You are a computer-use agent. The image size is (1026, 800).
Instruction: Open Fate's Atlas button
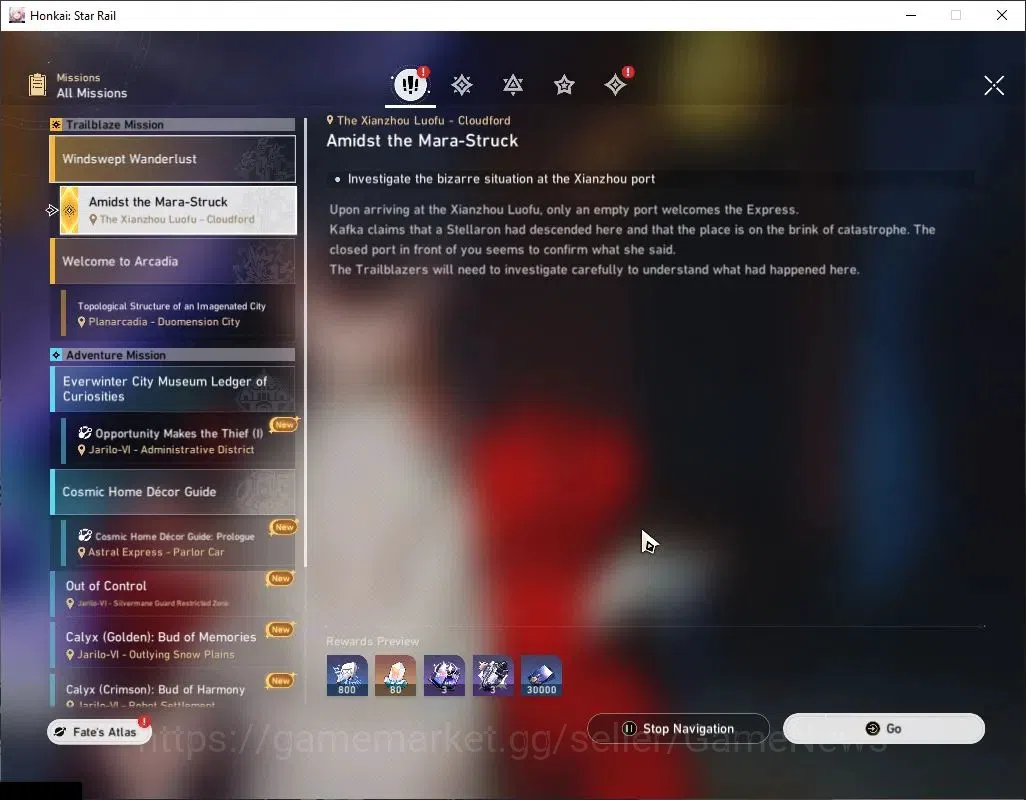pos(99,731)
